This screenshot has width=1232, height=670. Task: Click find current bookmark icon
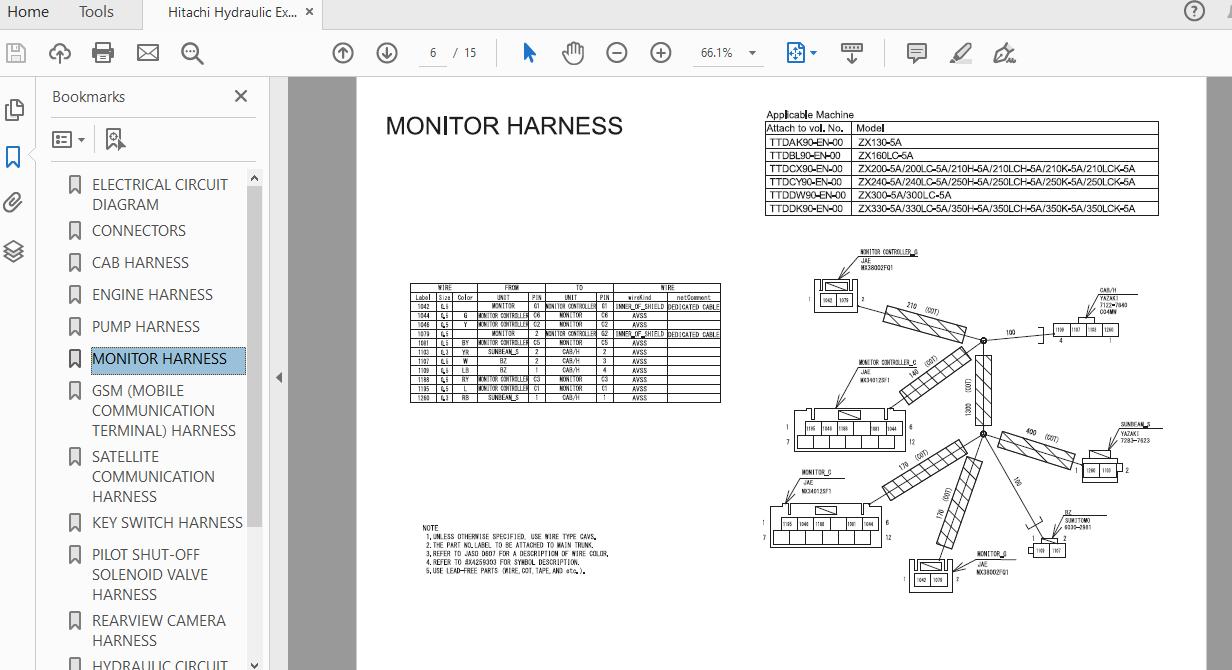click(x=115, y=139)
